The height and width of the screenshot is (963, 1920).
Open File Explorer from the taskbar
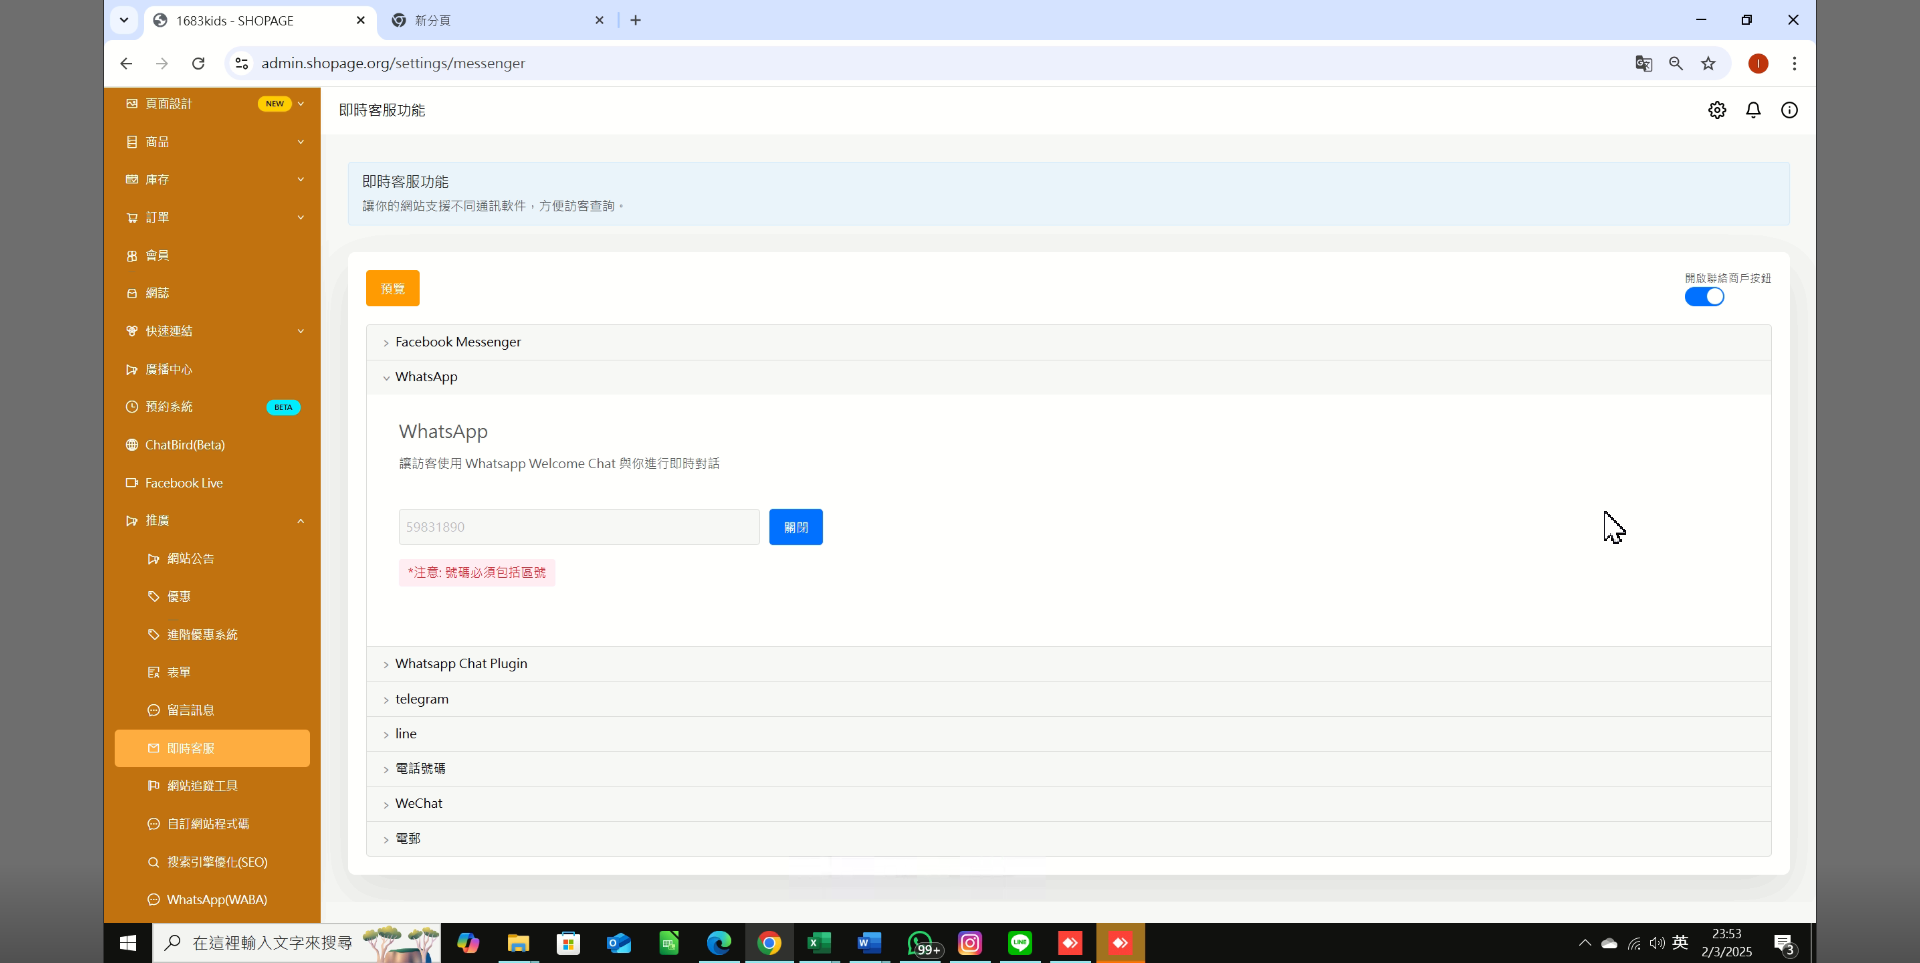[x=518, y=943]
